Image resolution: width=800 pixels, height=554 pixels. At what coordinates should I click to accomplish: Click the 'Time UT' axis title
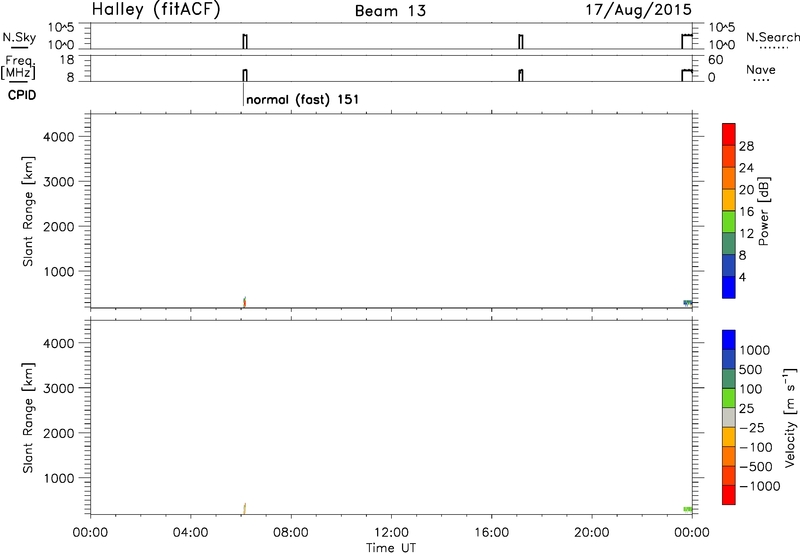pos(391,548)
